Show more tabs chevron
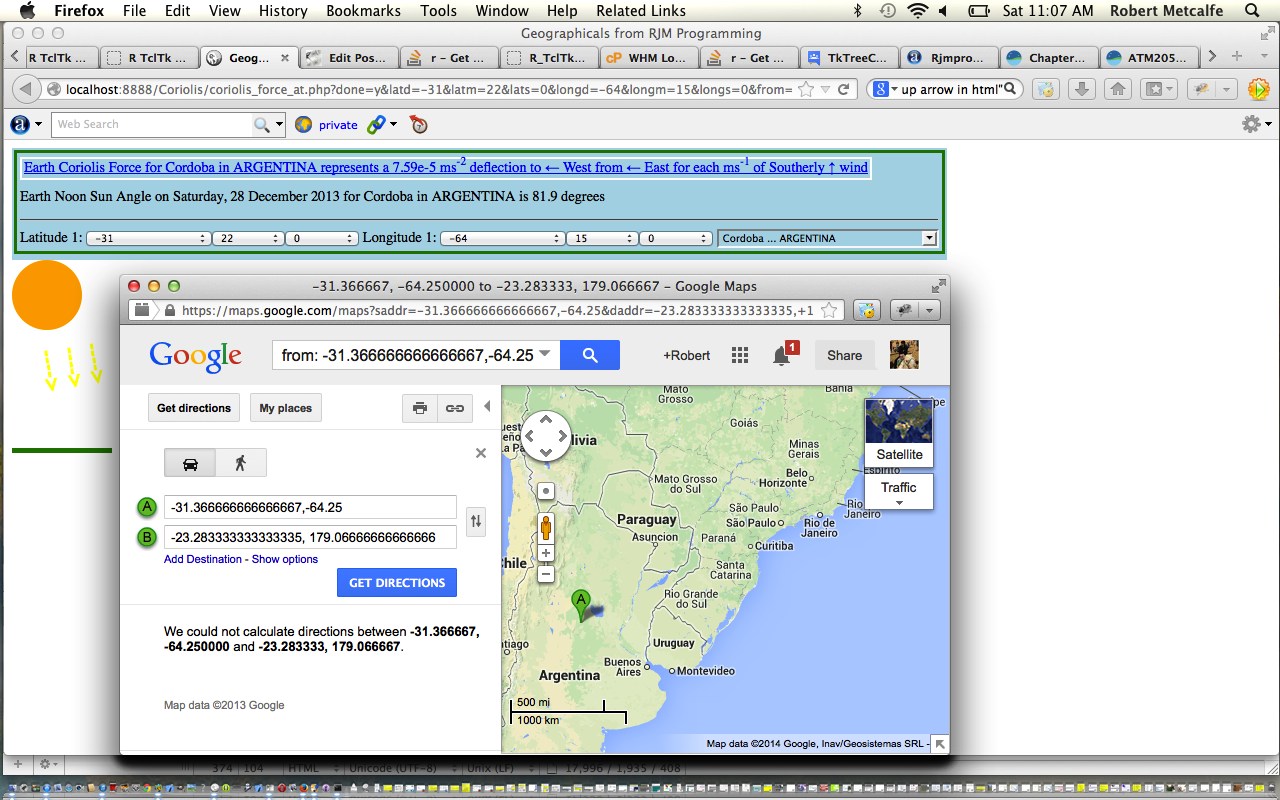 pyautogui.click(x=1212, y=56)
